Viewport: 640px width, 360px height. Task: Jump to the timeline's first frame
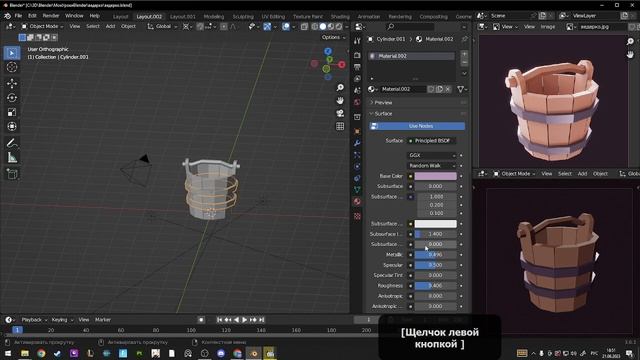coord(220,320)
